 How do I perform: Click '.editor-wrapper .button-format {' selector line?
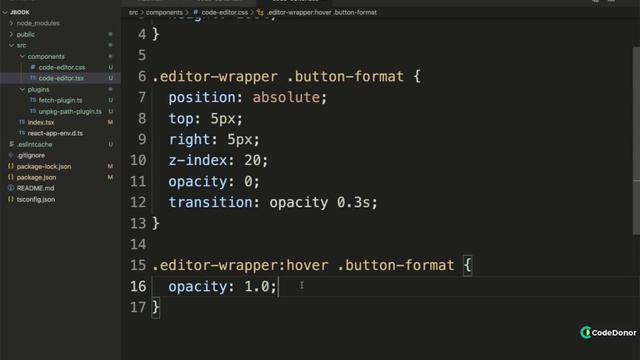(286, 76)
